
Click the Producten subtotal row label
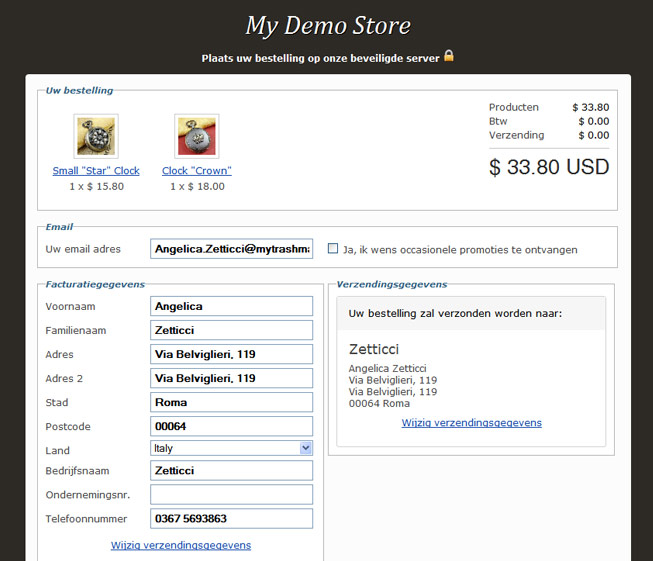click(x=513, y=107)
